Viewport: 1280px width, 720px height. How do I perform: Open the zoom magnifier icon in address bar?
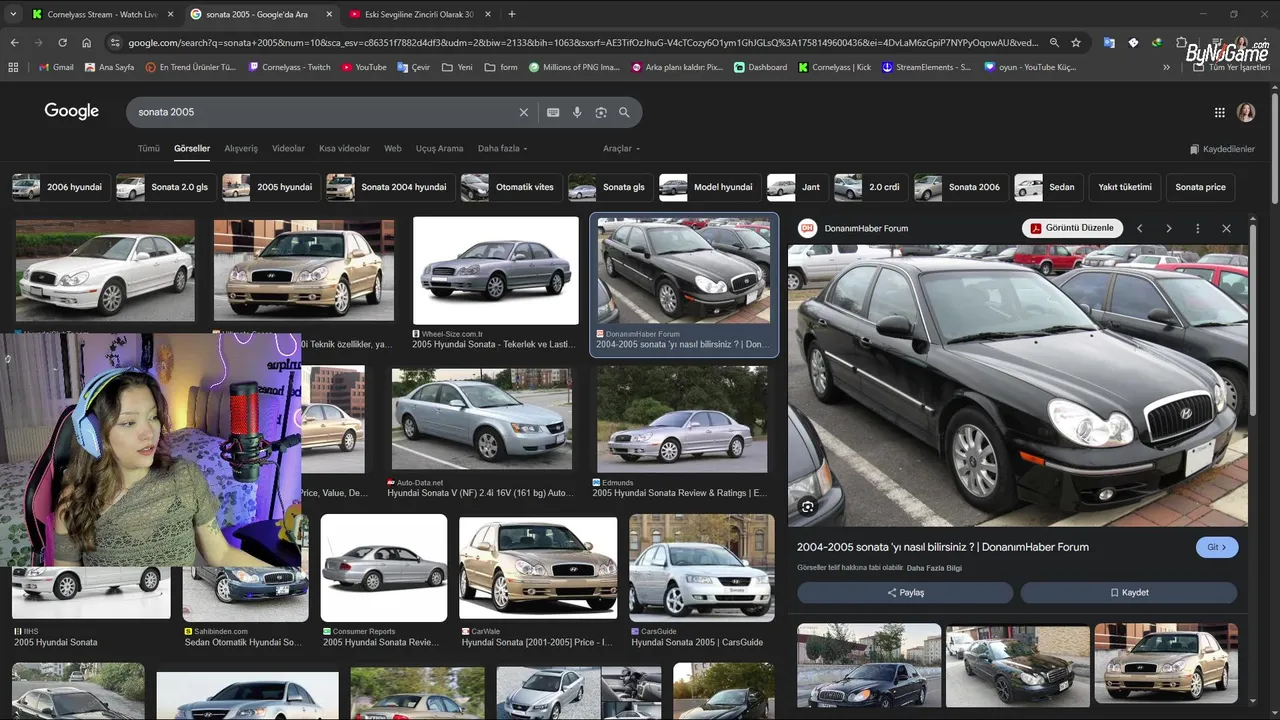(x=1053, y=43)
